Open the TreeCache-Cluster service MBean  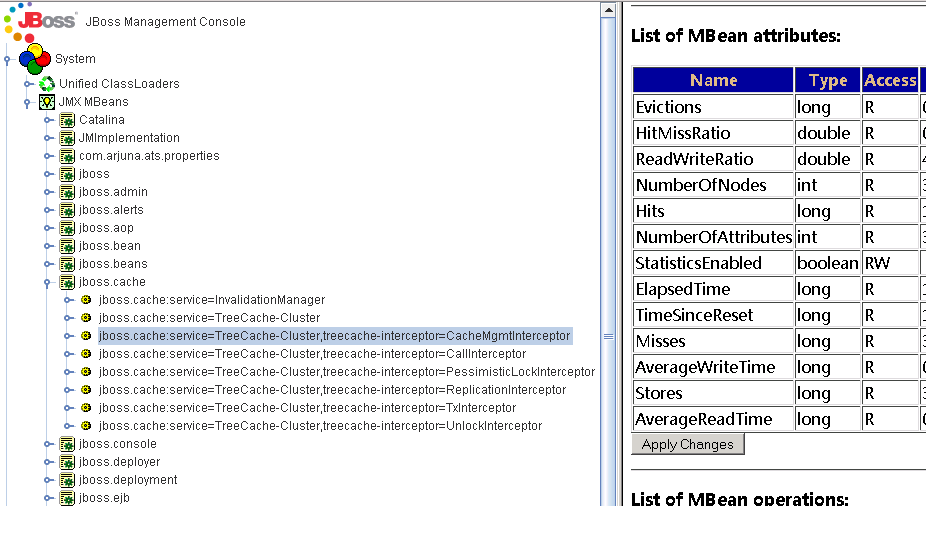tap(210, 318)
